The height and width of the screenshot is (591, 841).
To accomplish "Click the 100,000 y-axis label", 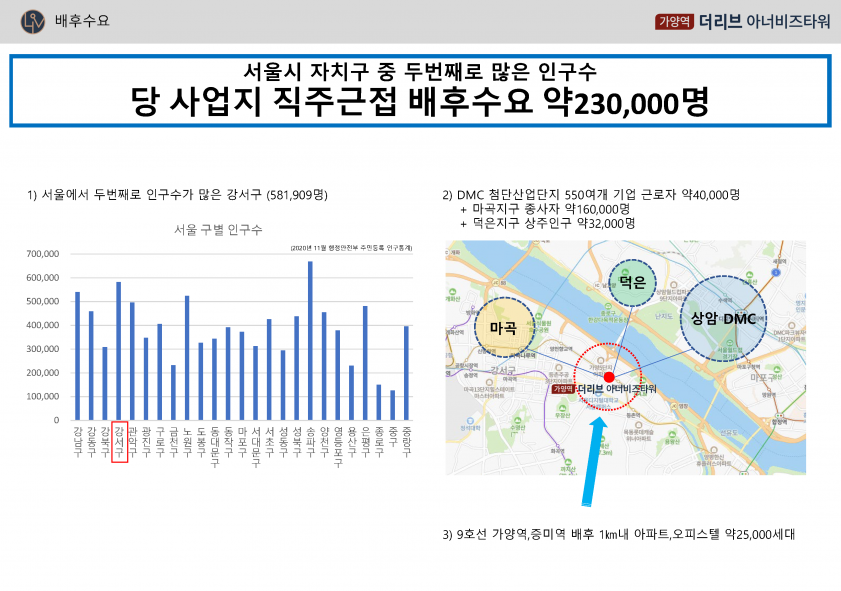I will click(43, 396).
